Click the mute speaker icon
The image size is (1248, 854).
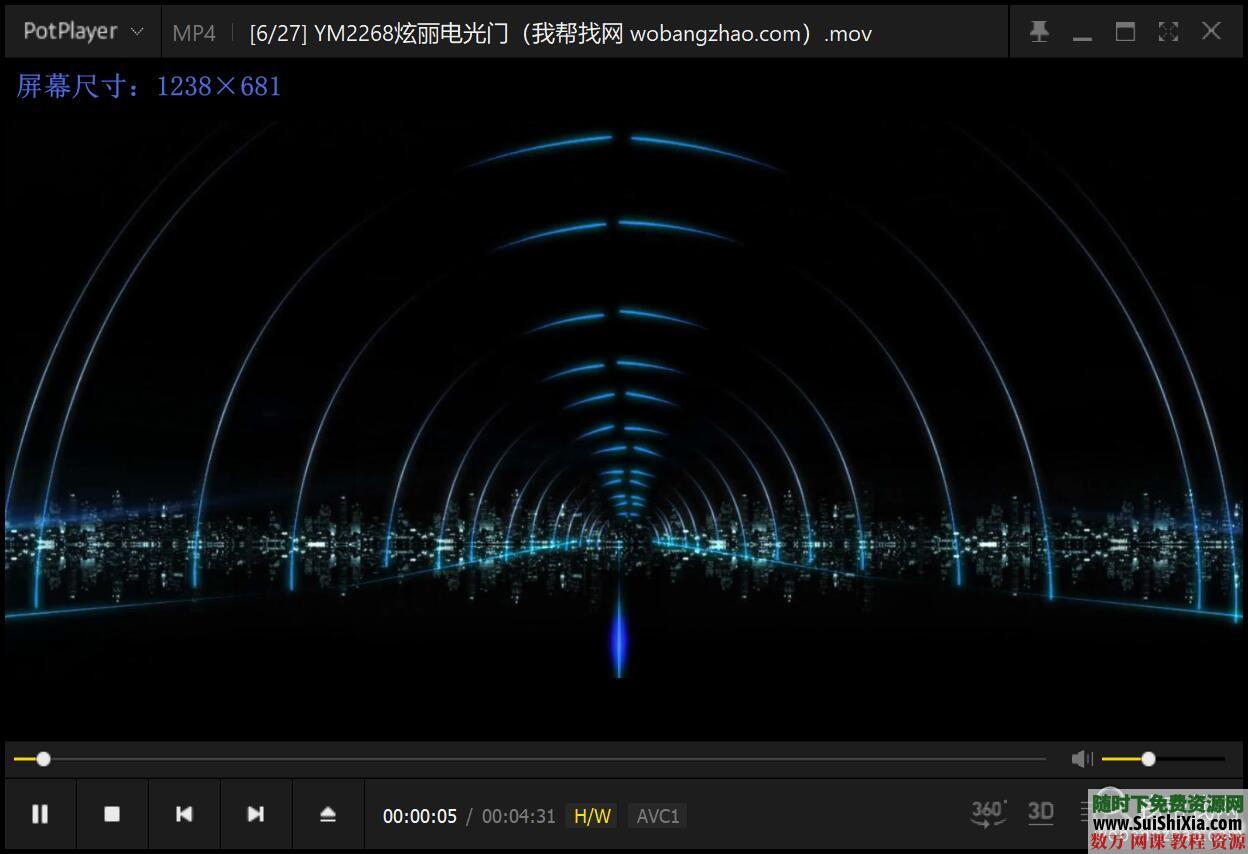click(1081, 759)
